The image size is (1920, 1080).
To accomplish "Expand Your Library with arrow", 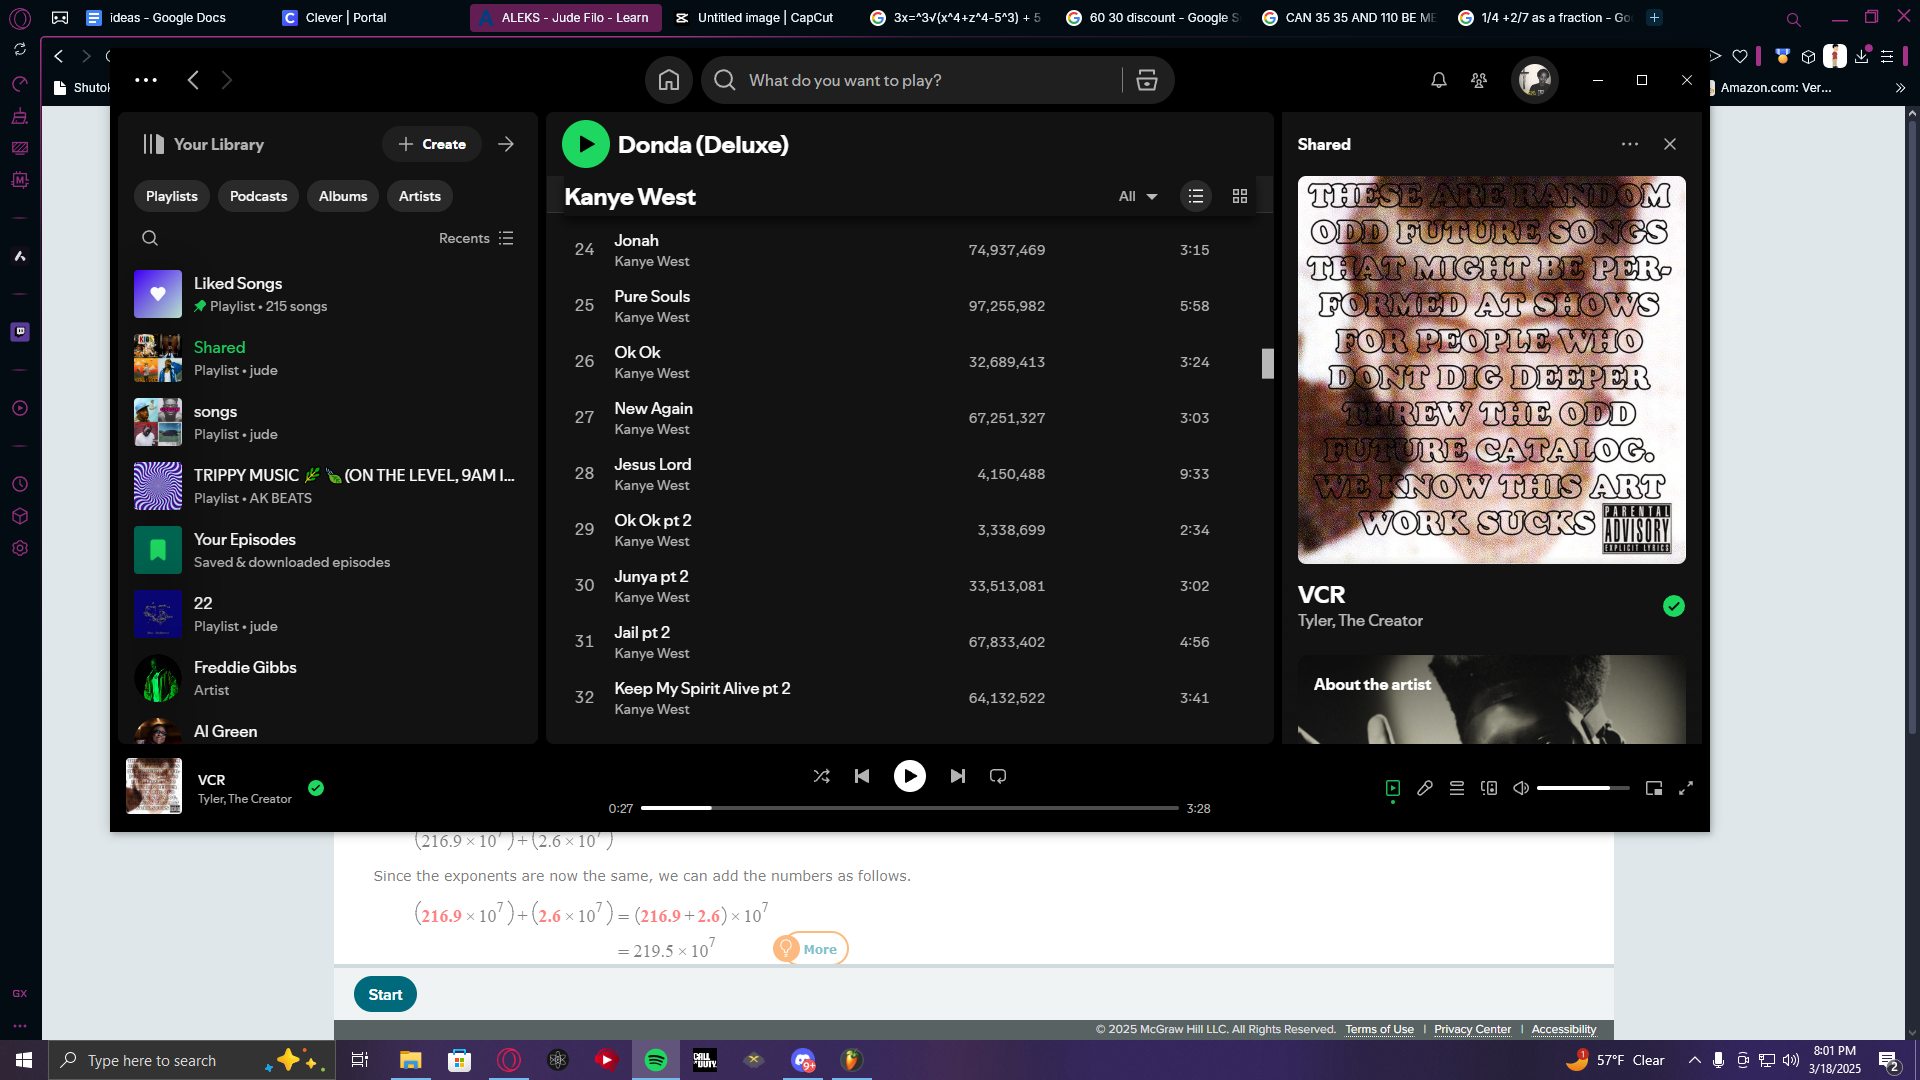I will pos(506,144).
